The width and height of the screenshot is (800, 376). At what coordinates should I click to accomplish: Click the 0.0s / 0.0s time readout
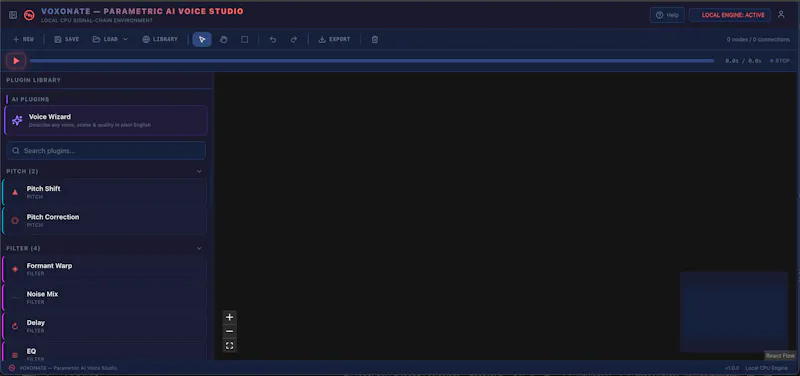[x=743, y=61]
